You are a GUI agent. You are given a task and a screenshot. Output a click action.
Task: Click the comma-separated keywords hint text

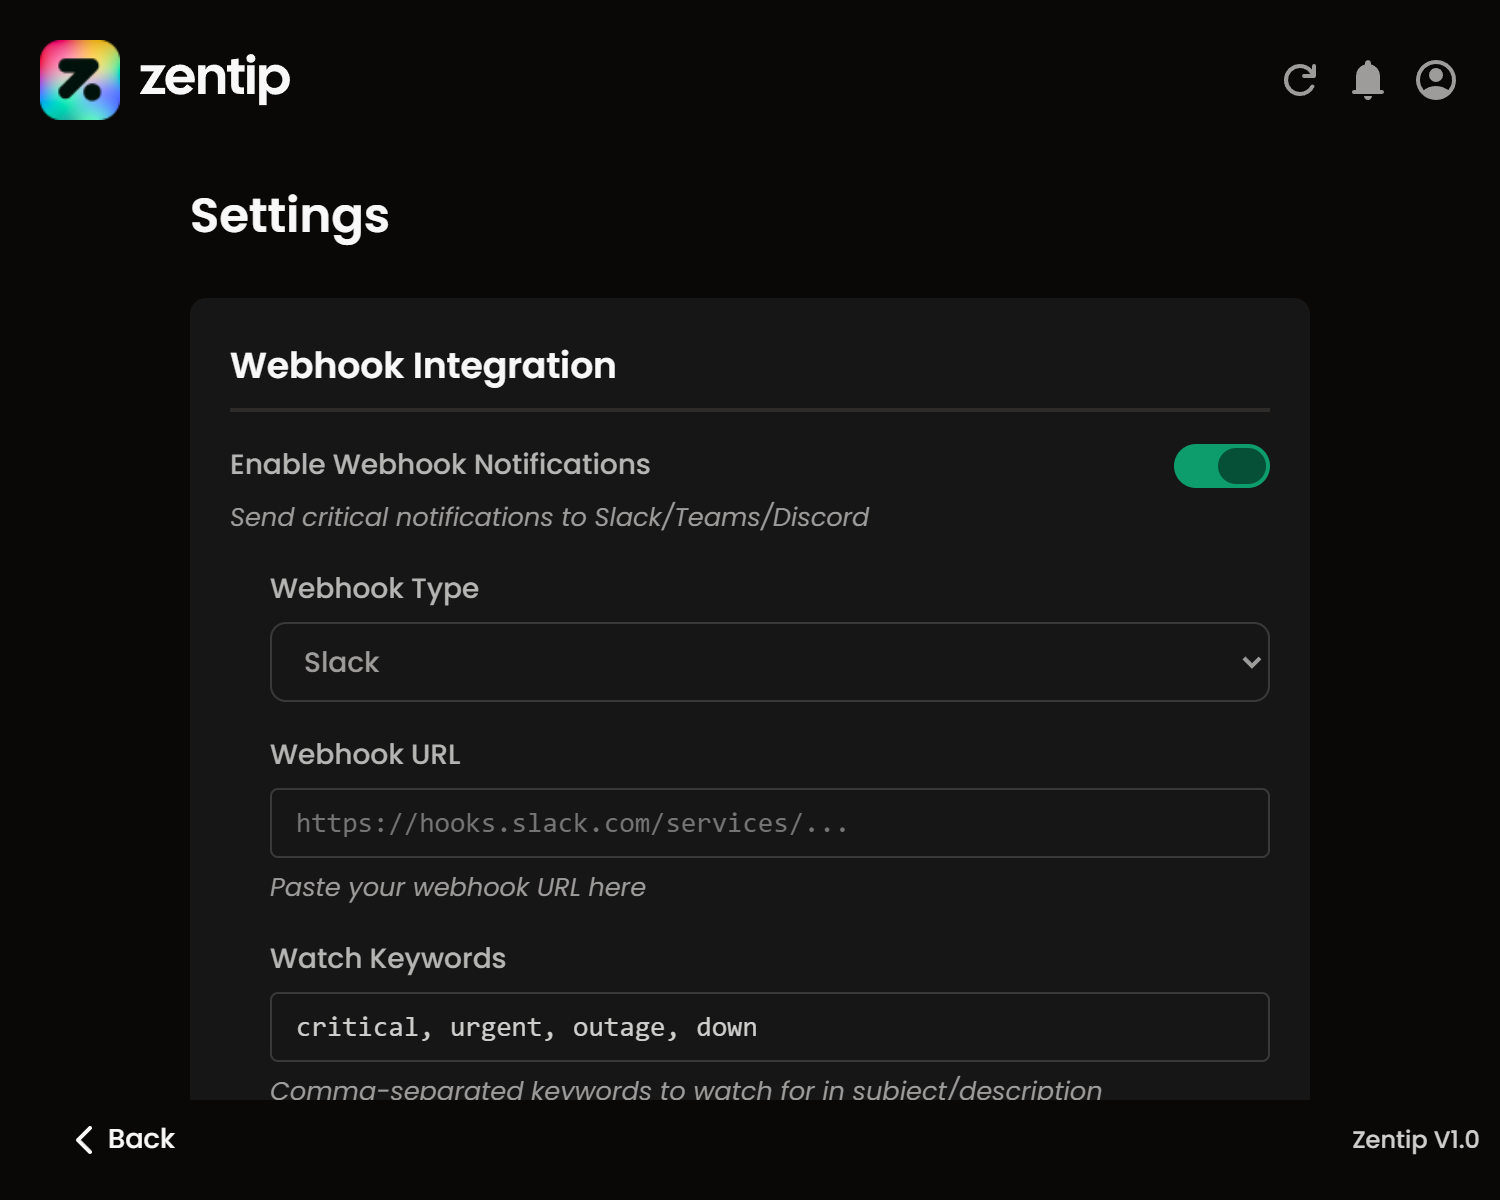click(x=686, y=1089)
